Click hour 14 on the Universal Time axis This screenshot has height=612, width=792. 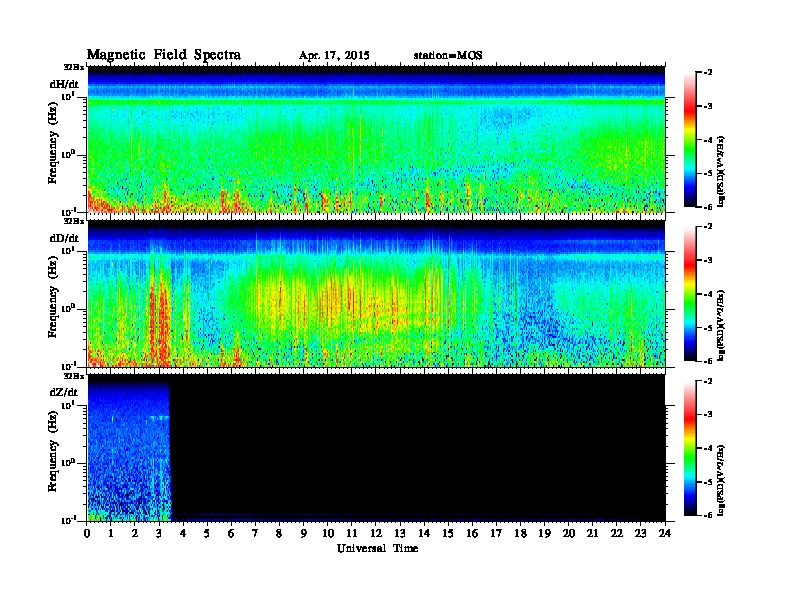tap(424, 533)
